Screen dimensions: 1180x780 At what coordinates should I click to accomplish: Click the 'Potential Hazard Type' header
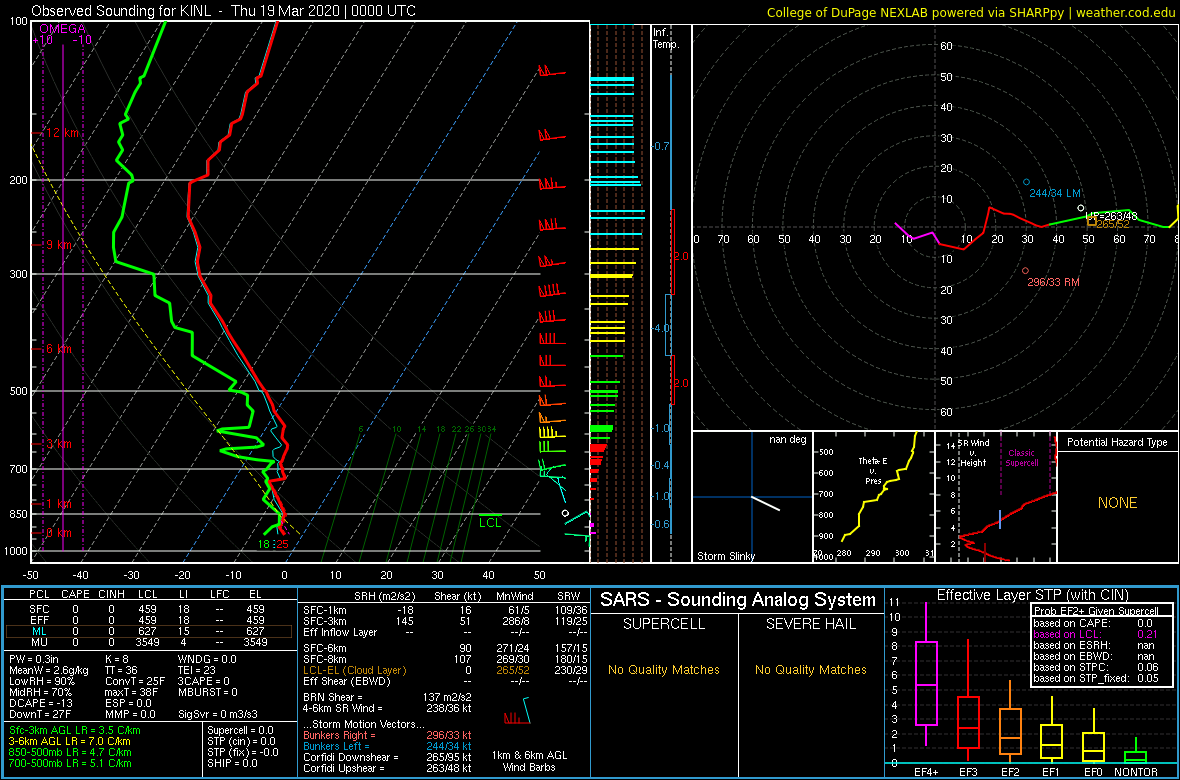point(1117,442)
